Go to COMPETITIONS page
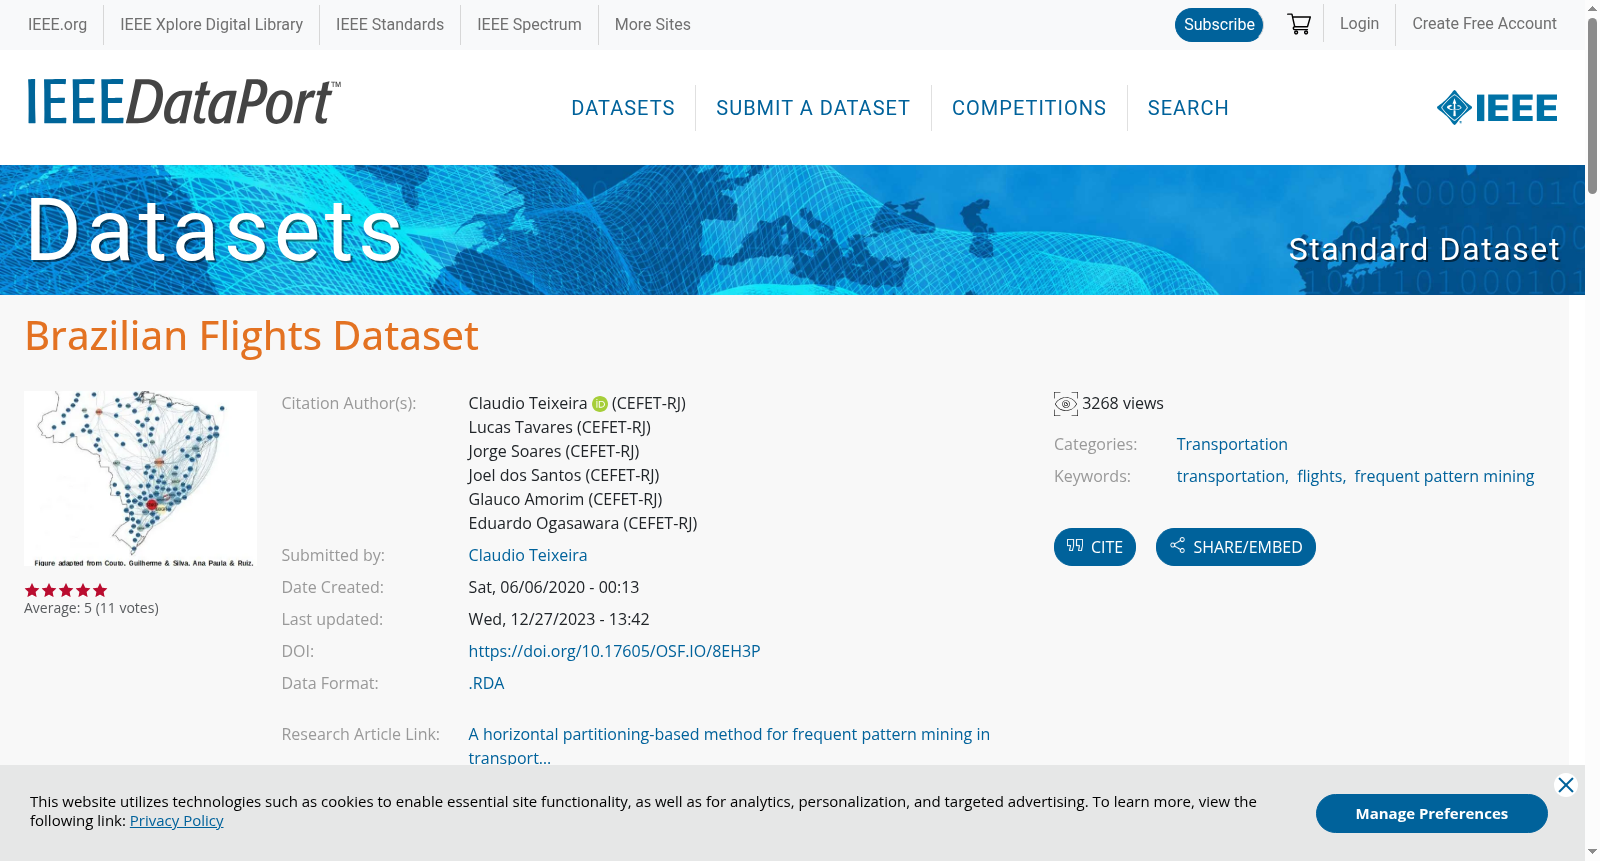Viewport: 1600px width, 861px height. [x=1029, y=108]
